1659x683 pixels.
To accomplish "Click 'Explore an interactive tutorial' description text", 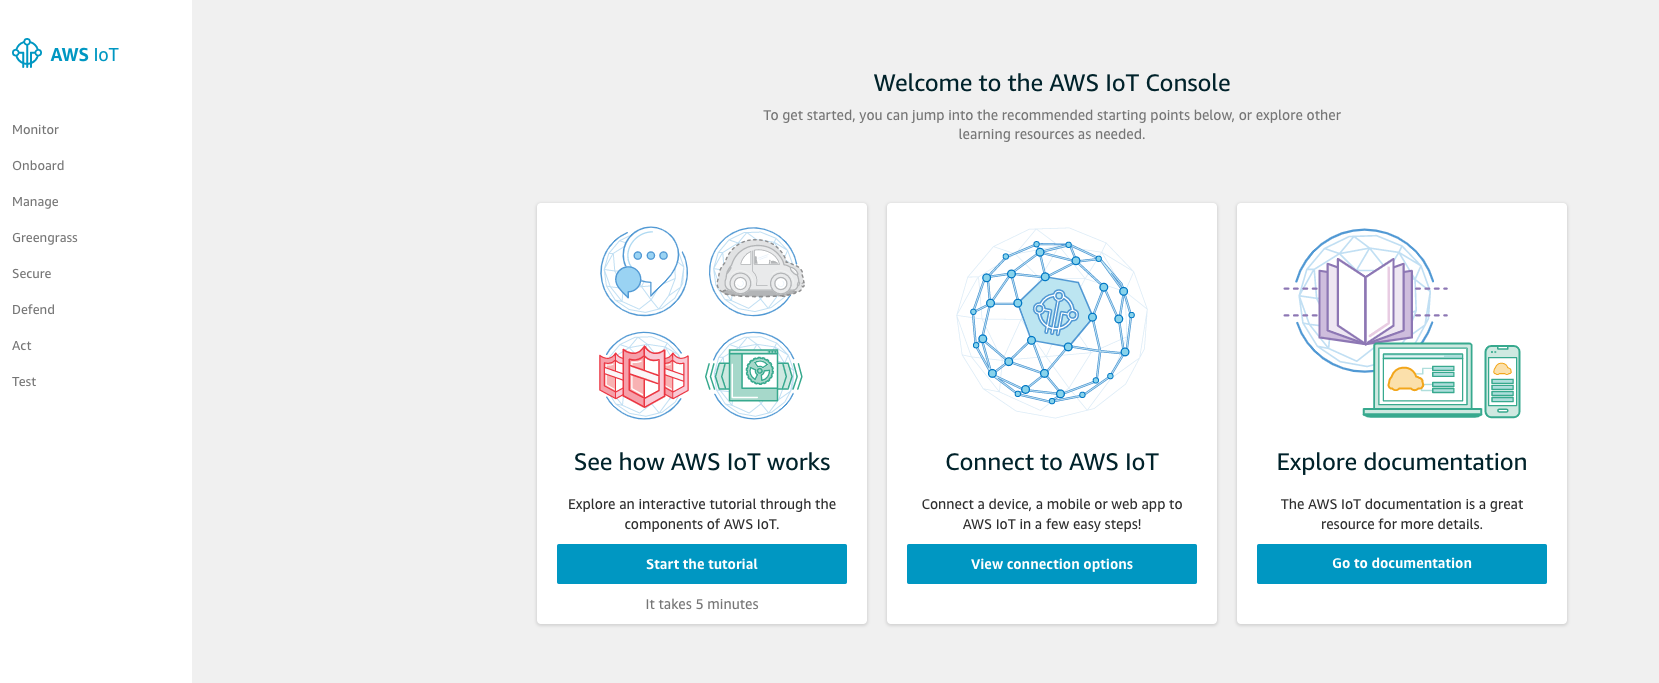I will tap(702, 514).
